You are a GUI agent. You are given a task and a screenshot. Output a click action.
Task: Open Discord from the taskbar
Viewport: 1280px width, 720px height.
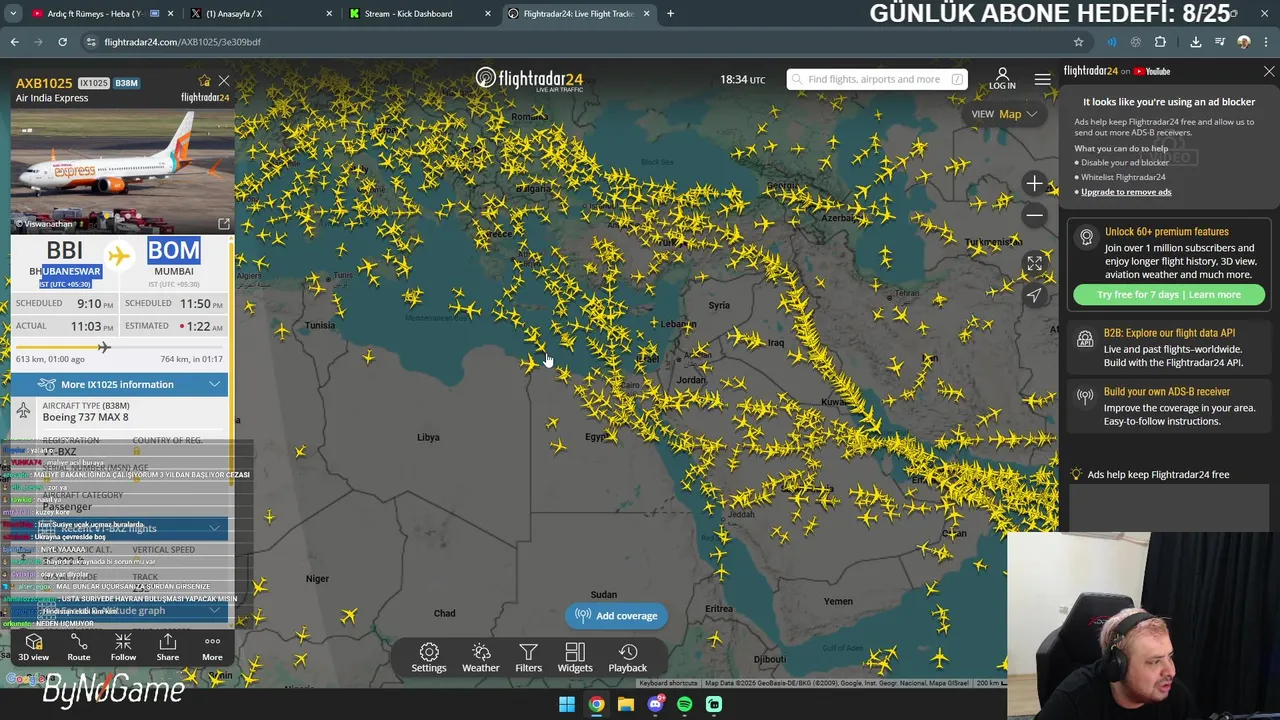655,704
